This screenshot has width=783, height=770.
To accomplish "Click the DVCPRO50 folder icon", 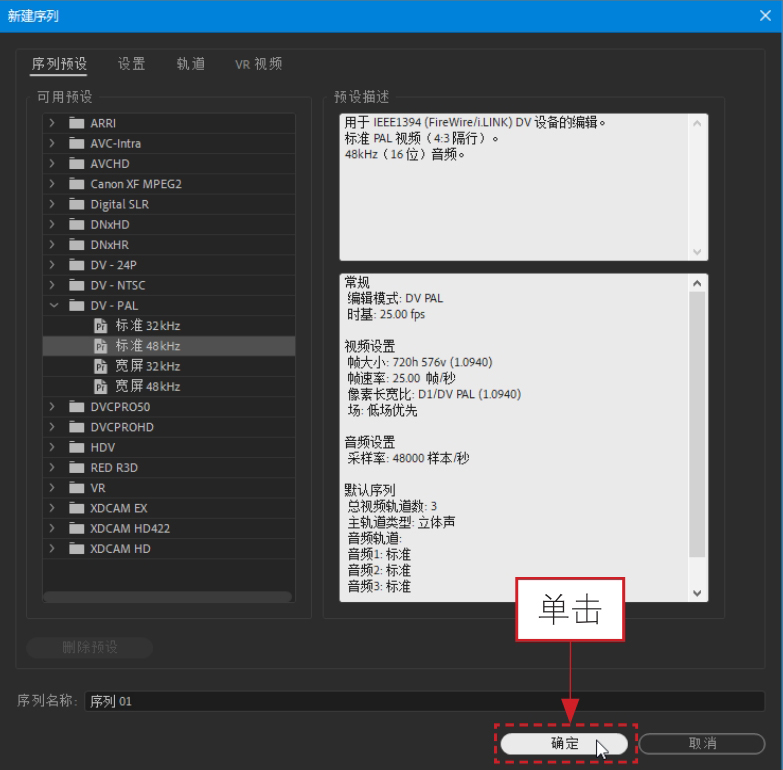I will pyautogui.click(x=76, y=406).
